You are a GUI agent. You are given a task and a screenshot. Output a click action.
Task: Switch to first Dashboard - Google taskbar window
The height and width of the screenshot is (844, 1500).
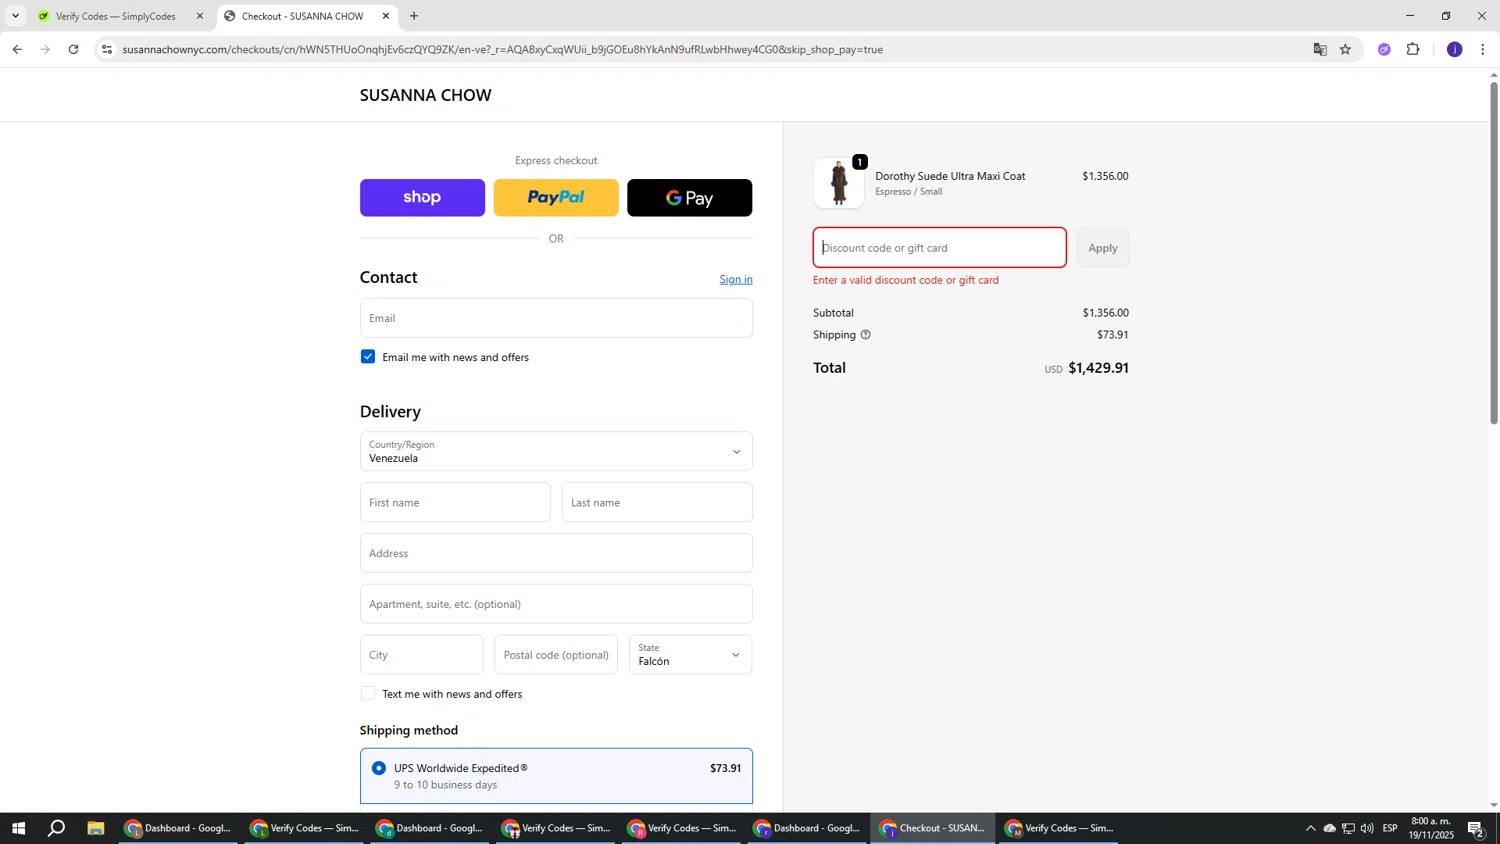pyautogui.click(x=179, y=828)
